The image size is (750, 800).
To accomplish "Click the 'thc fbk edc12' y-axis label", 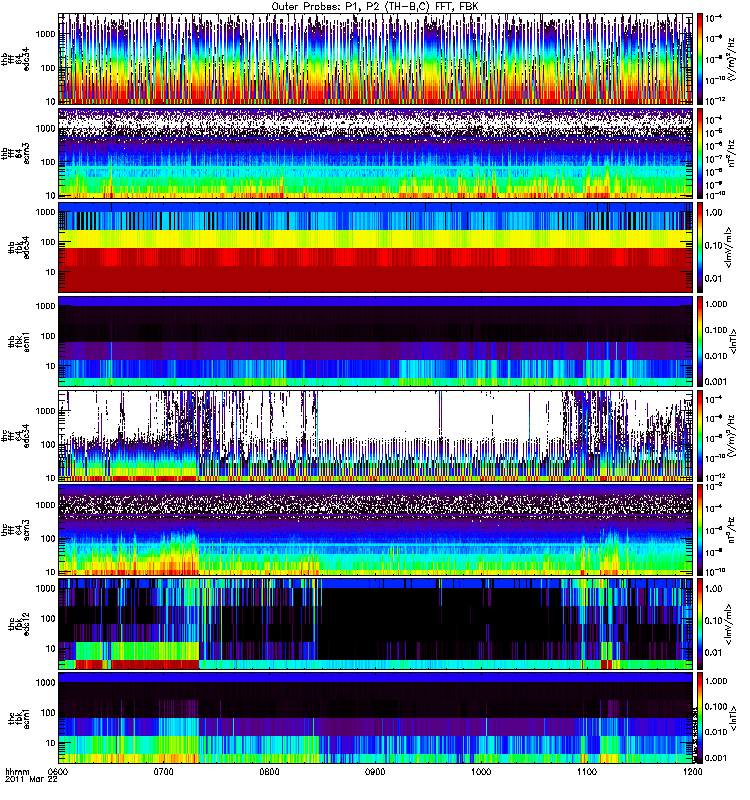I will [x=19, y=625].
